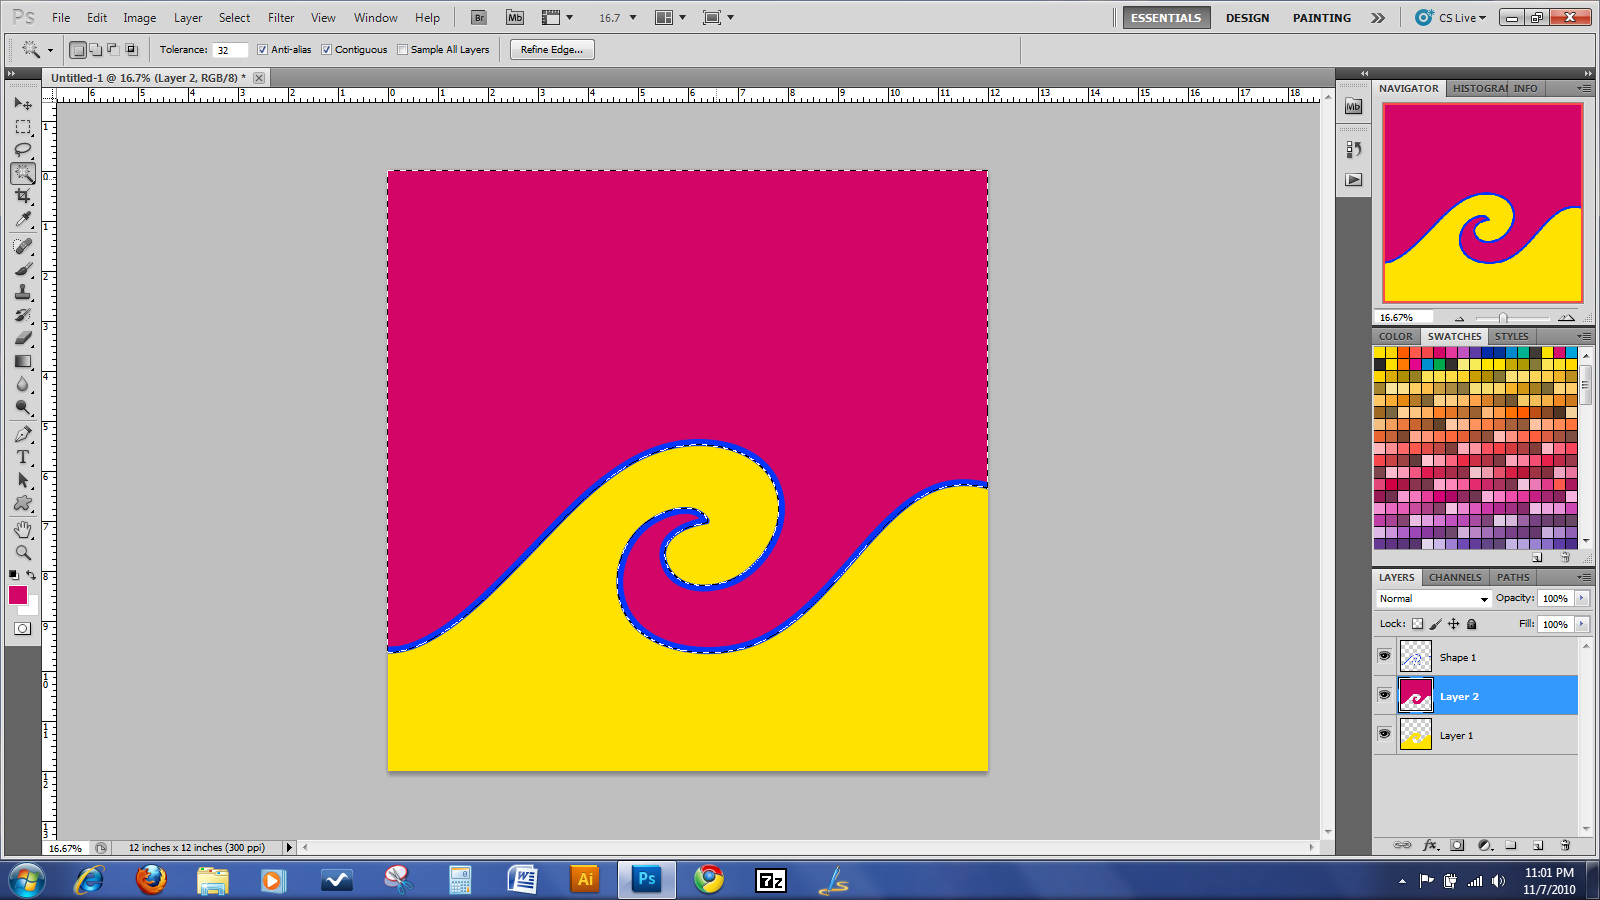Screen dimensions: 1600x900
Task: Open the status bar info arrow
Action: pyautogui.click(x=290, y=847)
